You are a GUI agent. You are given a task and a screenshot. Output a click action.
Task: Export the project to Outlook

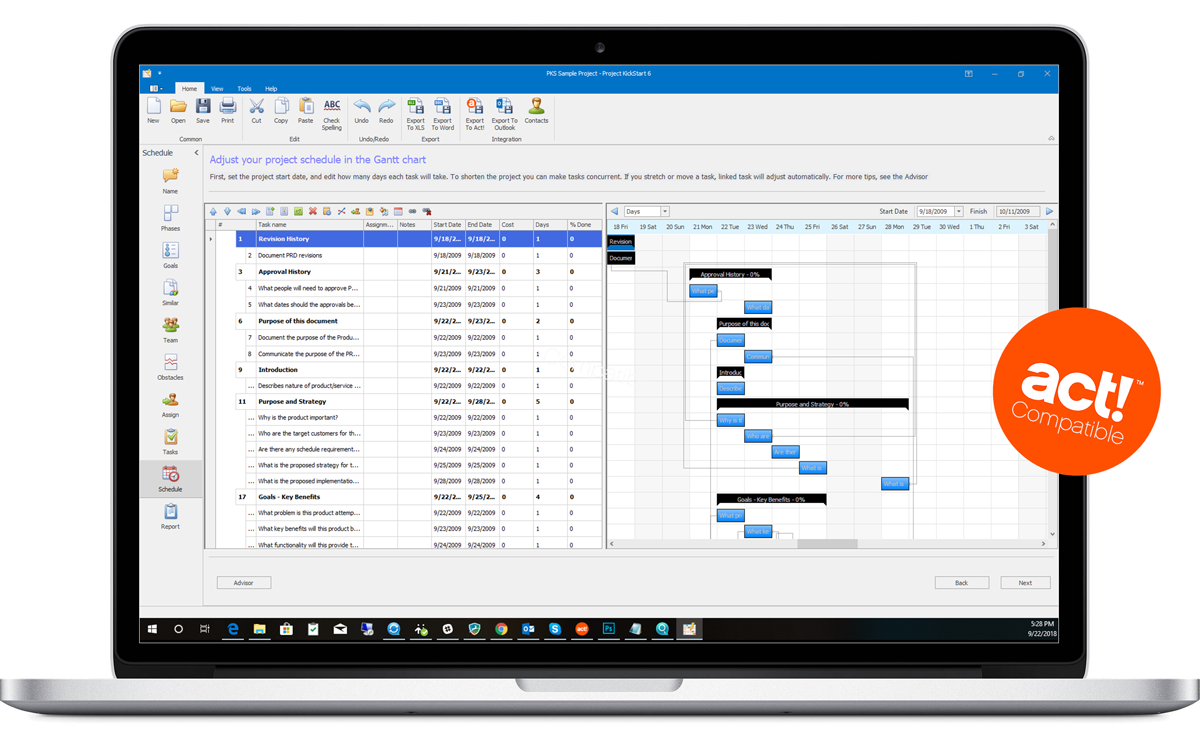[x=505, y=114]
